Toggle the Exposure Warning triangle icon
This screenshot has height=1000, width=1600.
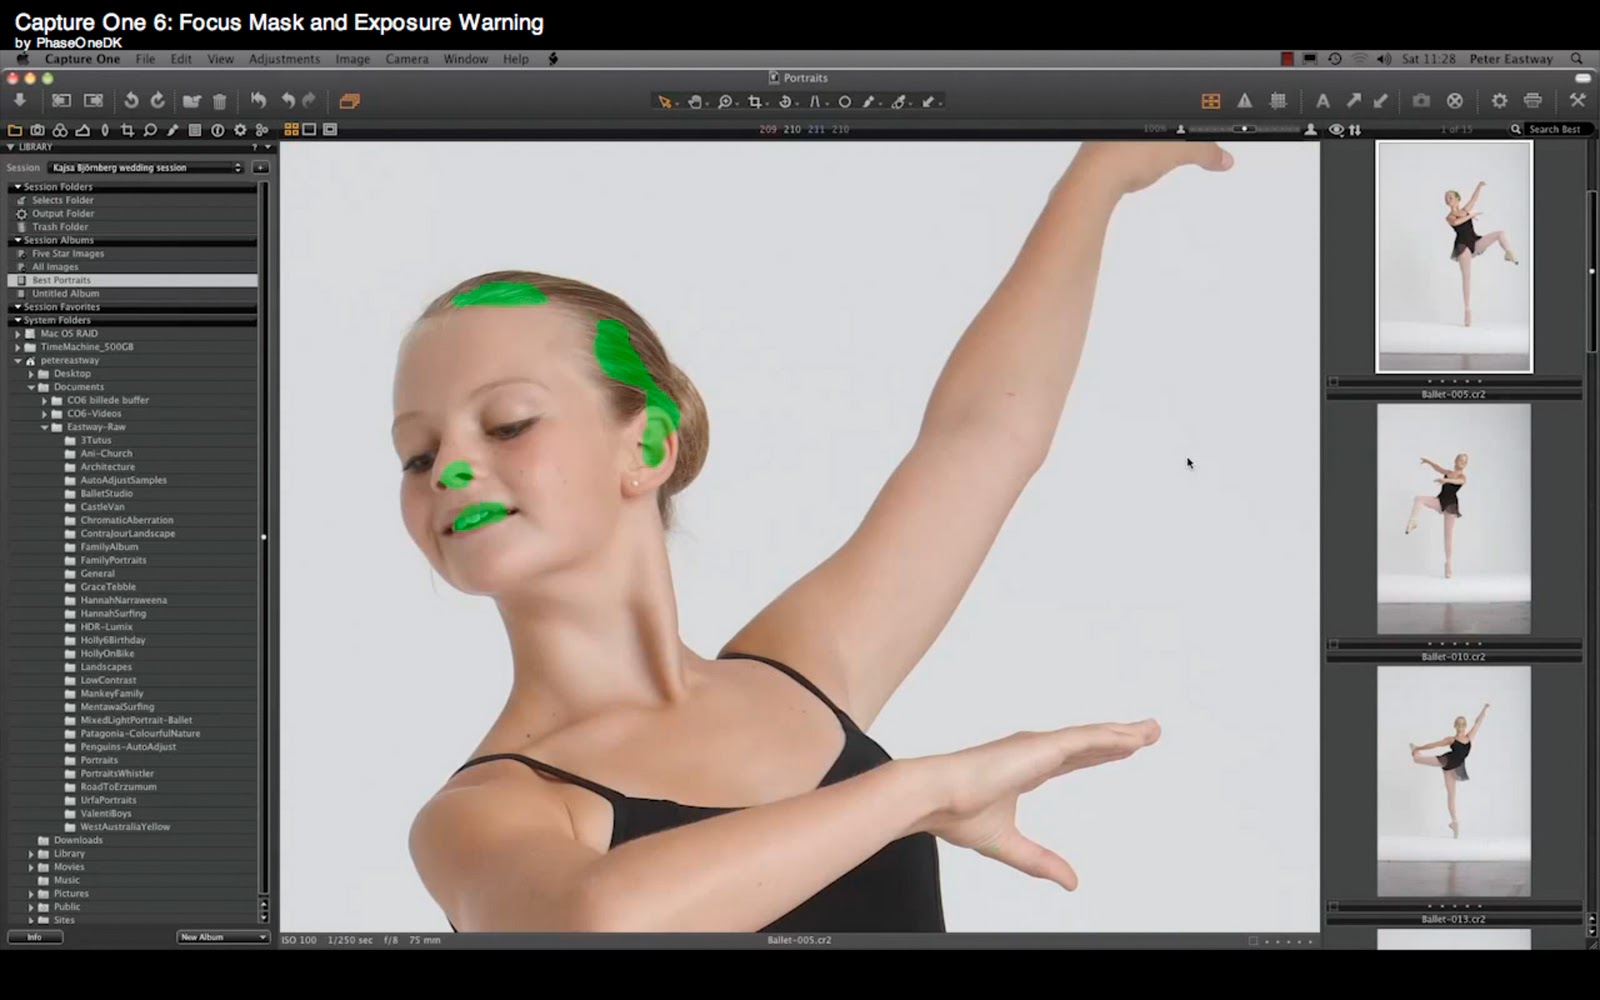click(x=1245, y=101)
